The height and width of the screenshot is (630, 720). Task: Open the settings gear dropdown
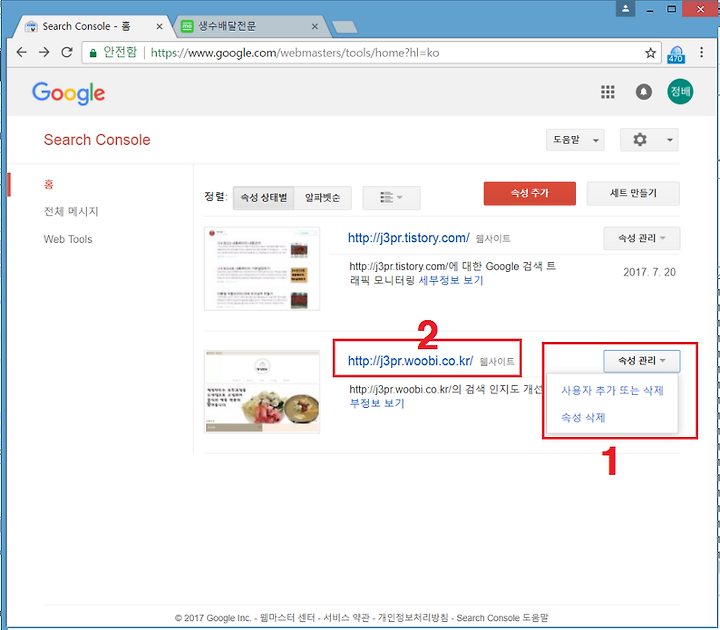coord(649,140)
